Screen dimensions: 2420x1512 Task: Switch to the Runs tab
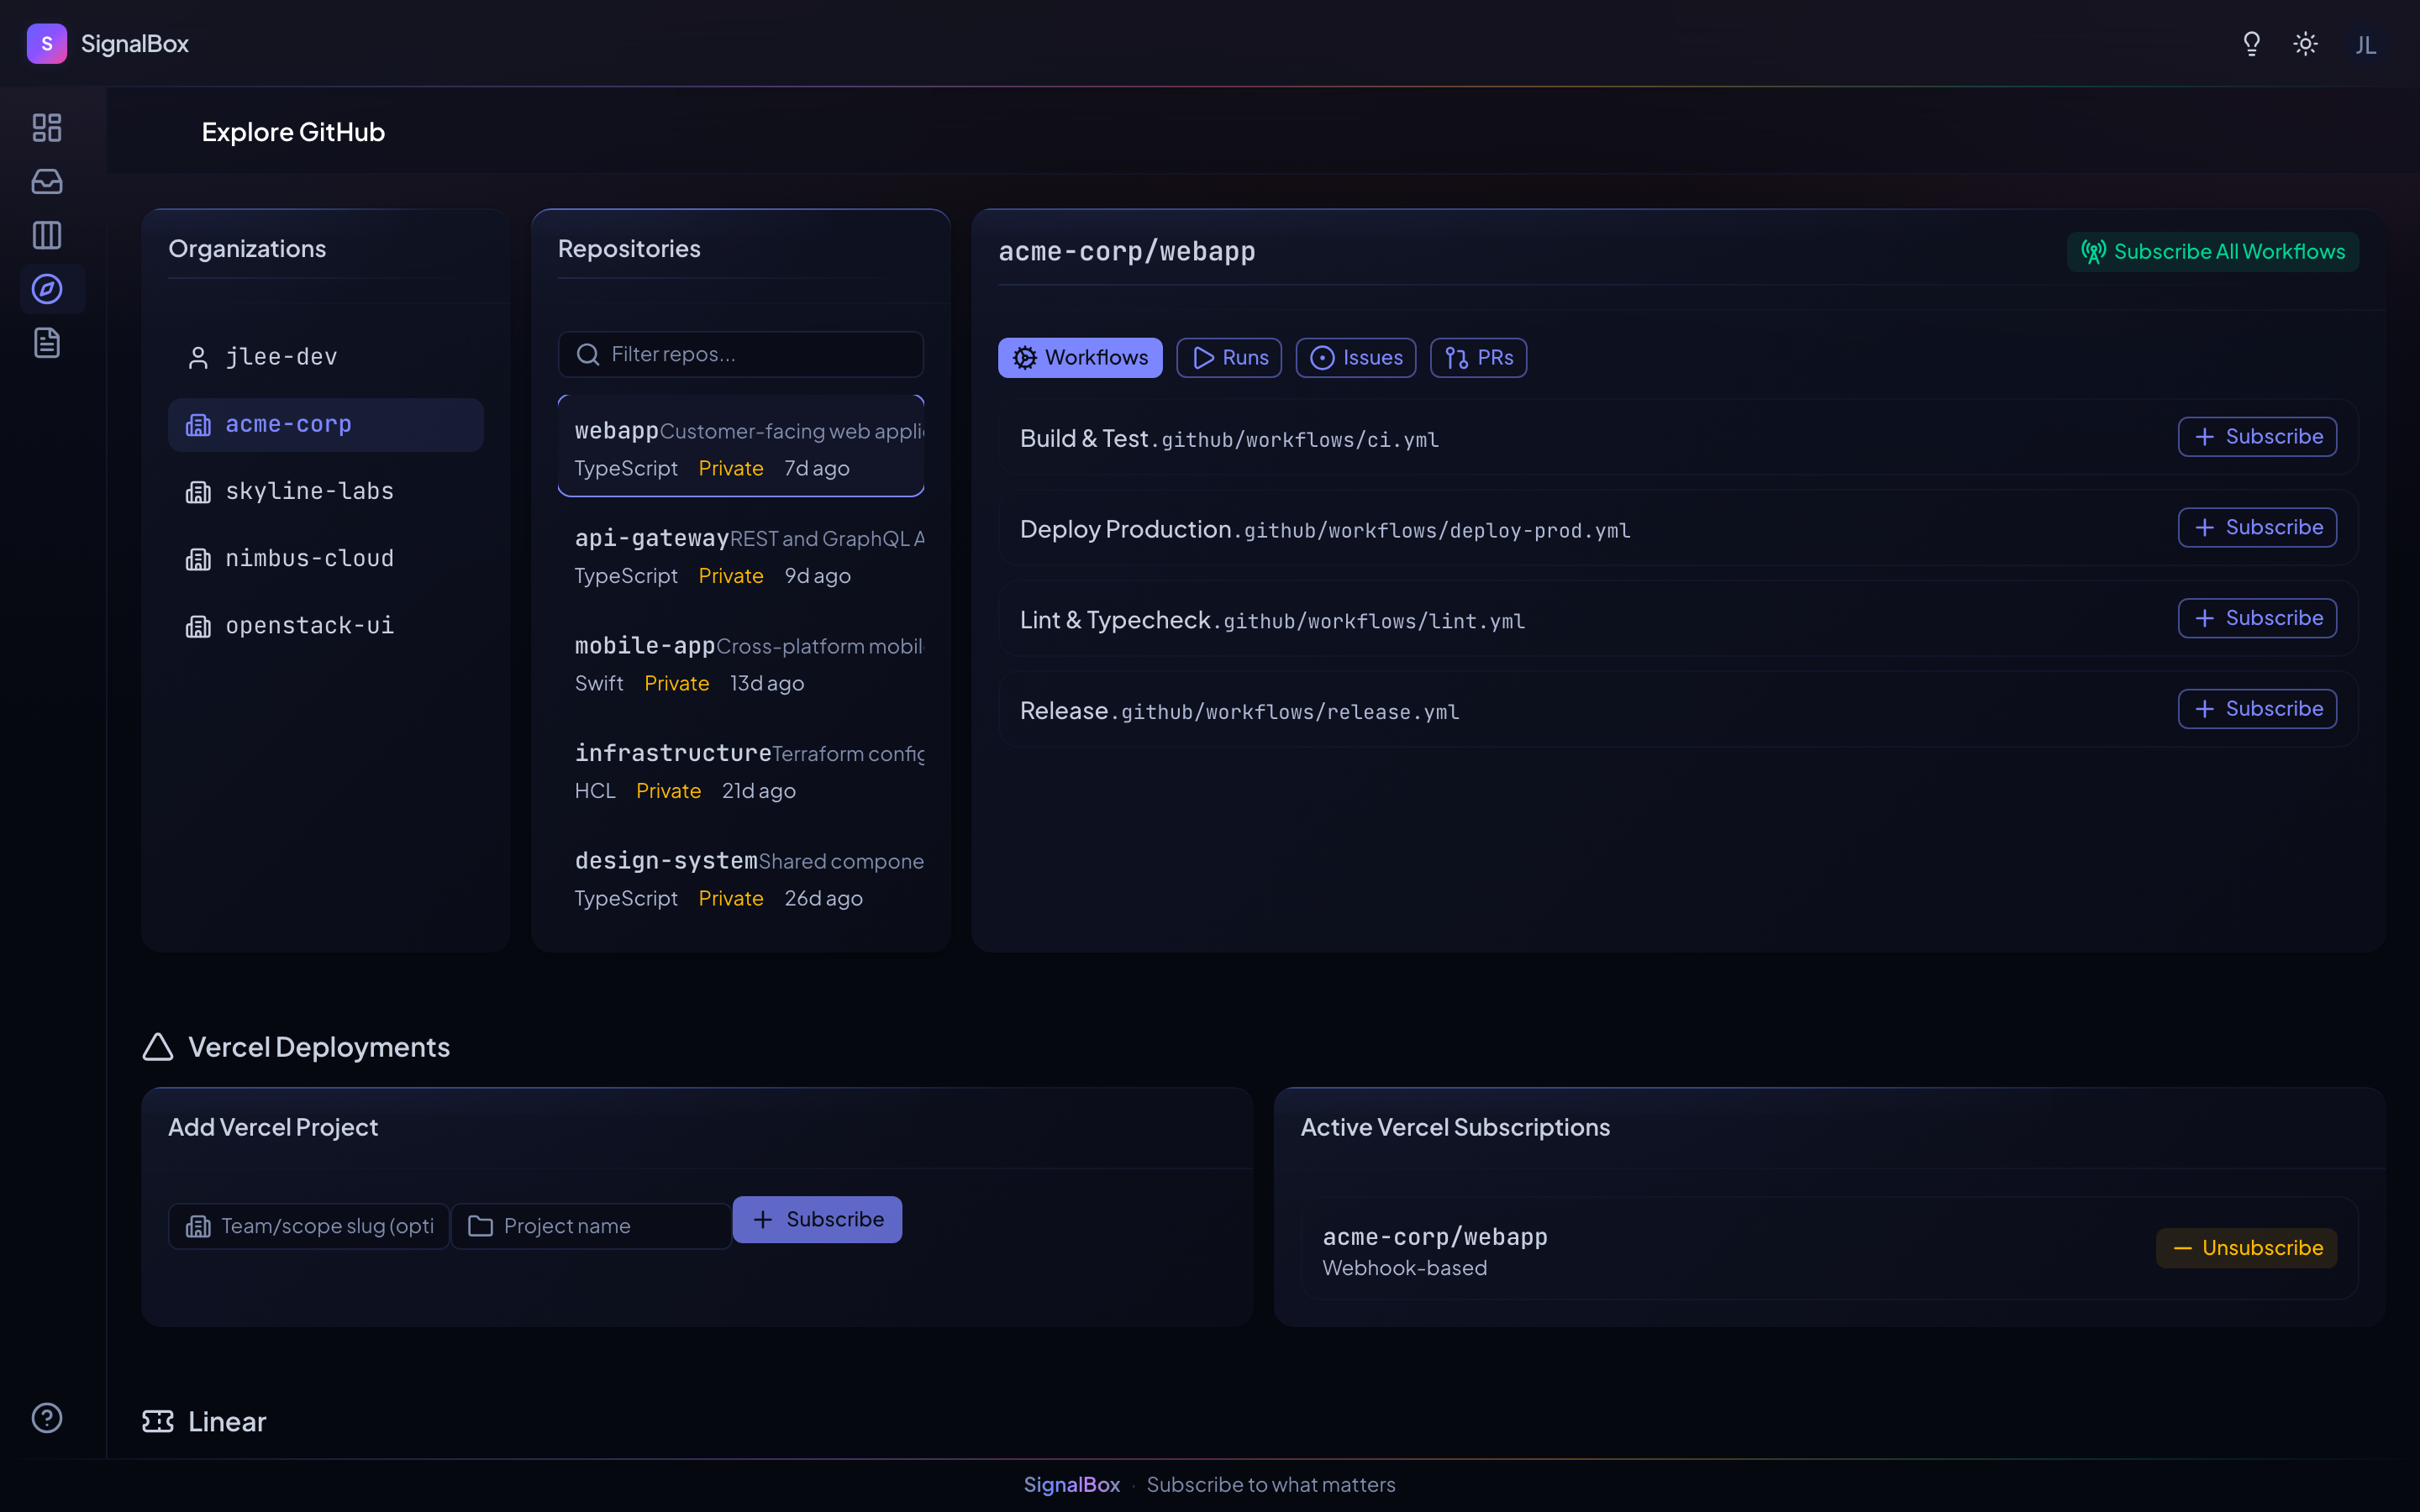tap(1229, 357)
